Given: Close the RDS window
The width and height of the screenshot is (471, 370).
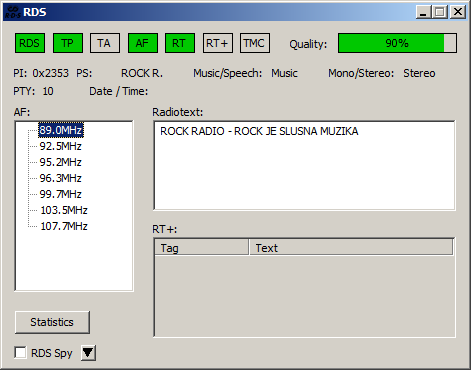Looking at the screenshot, I should (458, 12).
